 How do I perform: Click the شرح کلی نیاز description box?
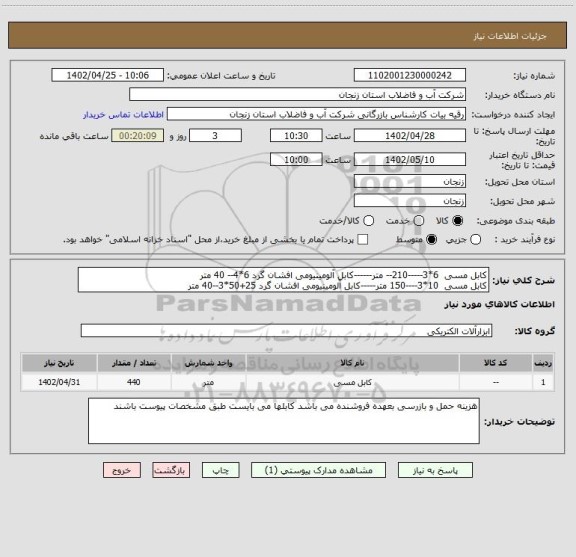pos(284,280)
